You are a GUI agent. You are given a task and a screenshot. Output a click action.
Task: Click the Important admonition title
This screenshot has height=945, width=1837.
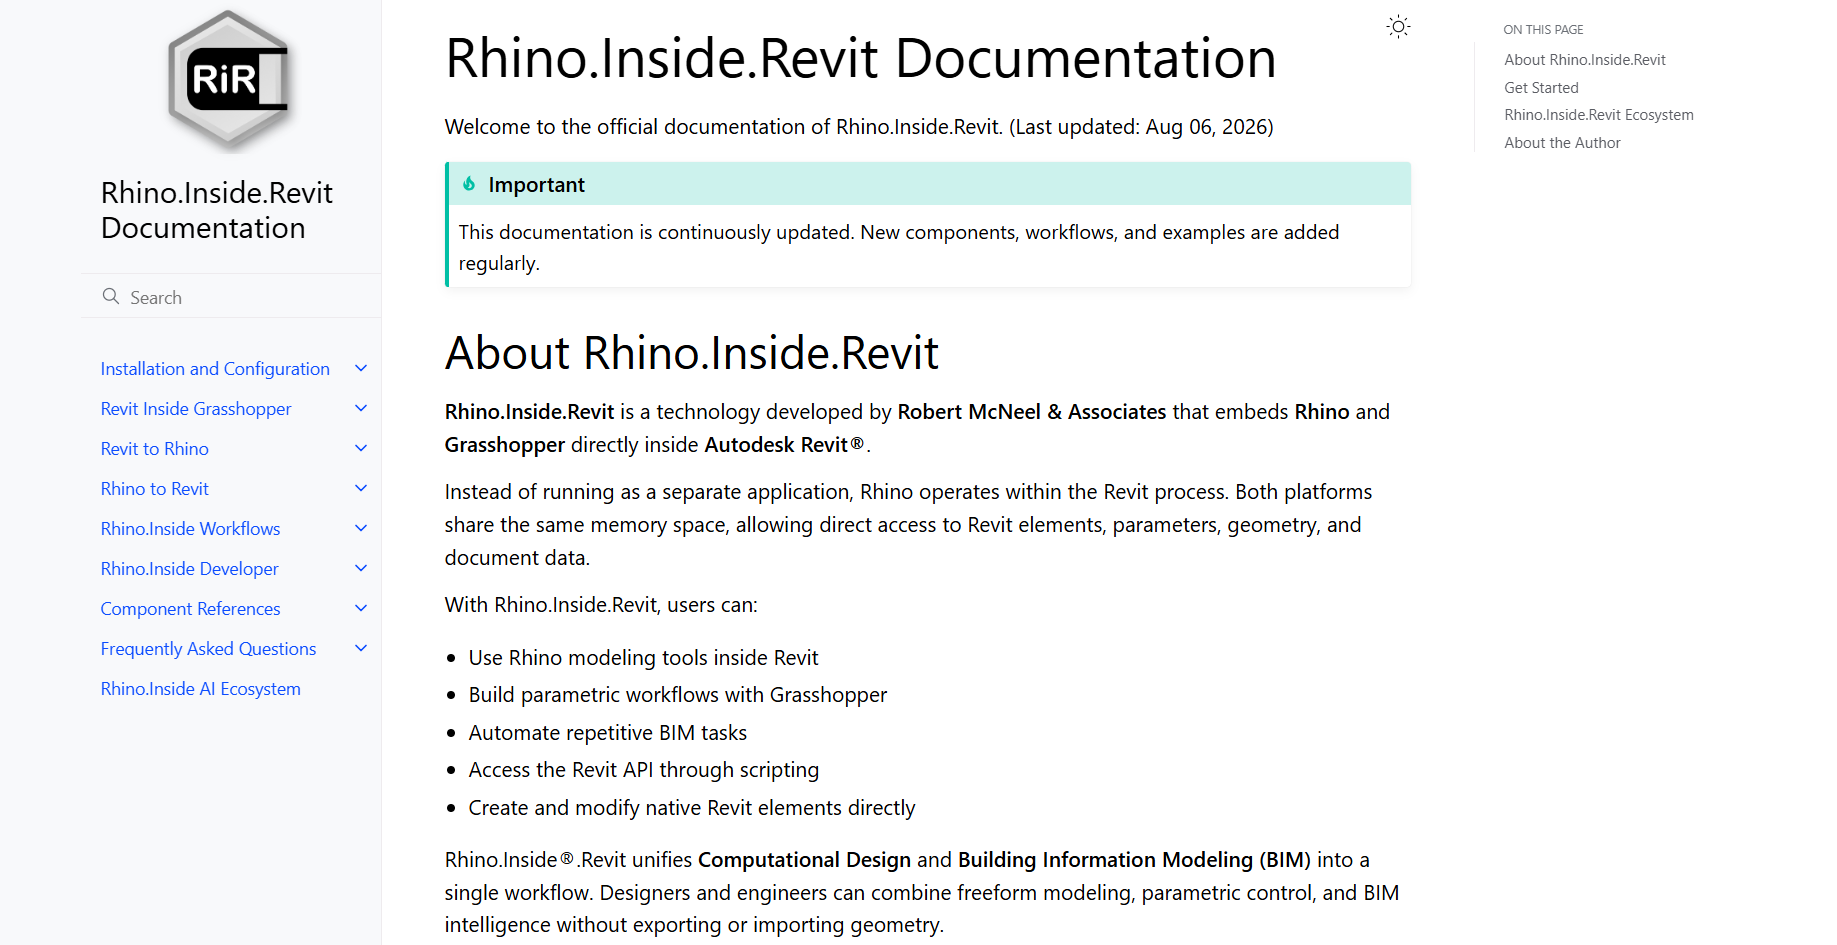tap(536, 185)
